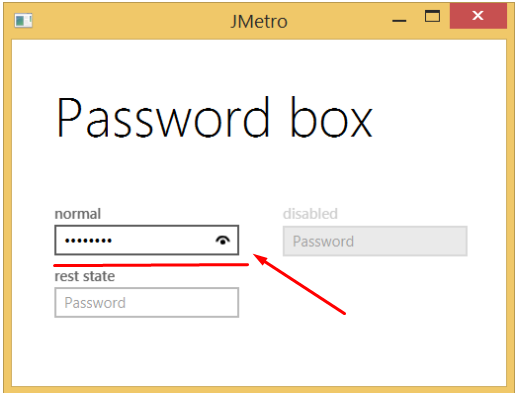The width and height of the screenshot is (520, 393).
Task: Maximize the JMetro window
Action: [x=432, y=16]
